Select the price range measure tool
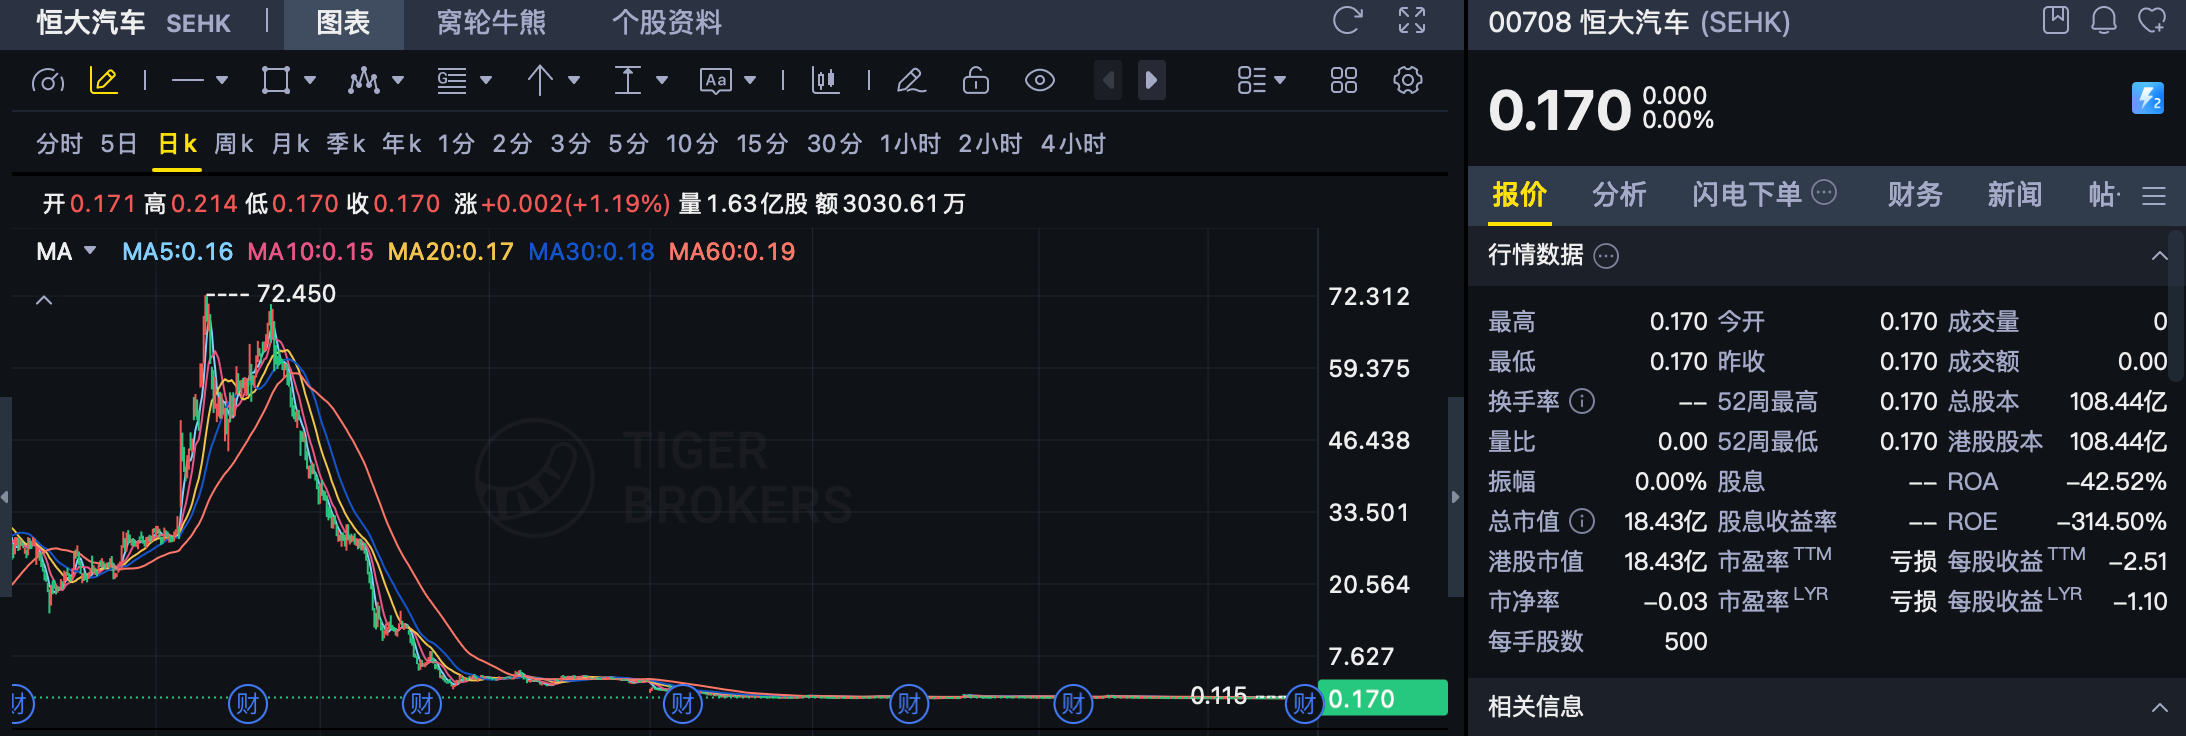 point(628,80)
